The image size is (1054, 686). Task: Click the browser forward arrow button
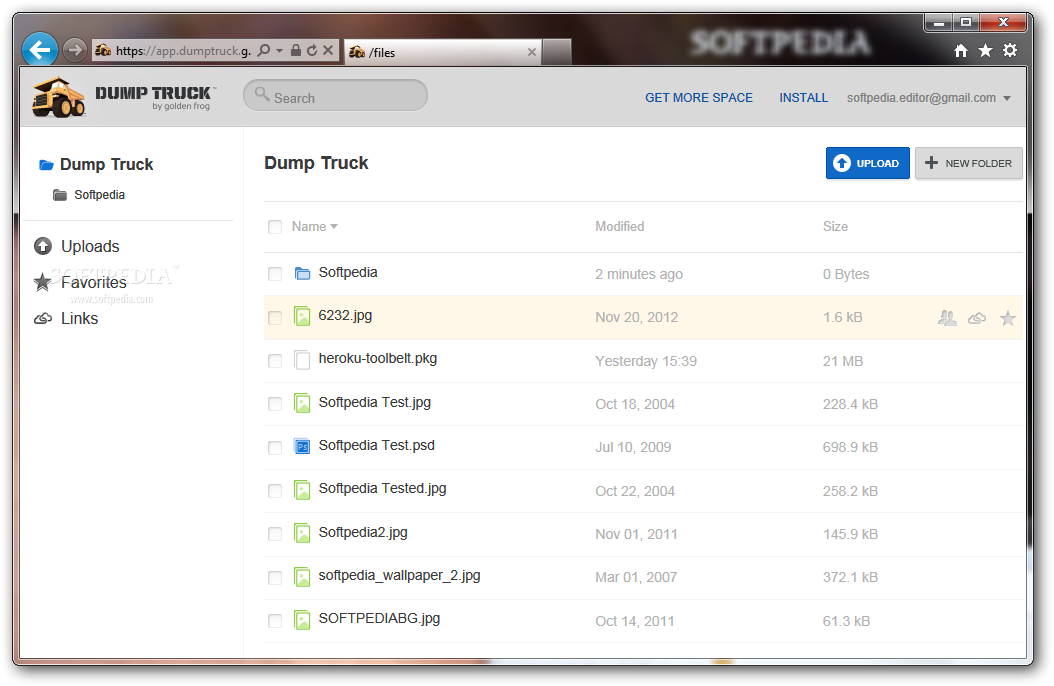pyautogui.click(x=75, y=50)
